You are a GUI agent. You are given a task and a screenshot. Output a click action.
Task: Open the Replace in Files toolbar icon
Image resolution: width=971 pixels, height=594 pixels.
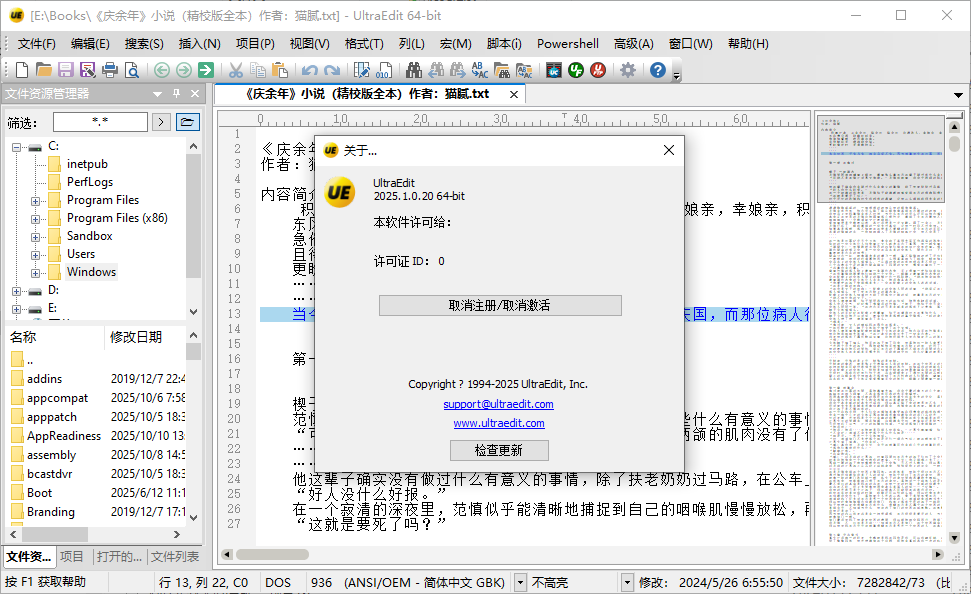click(525, 71)
